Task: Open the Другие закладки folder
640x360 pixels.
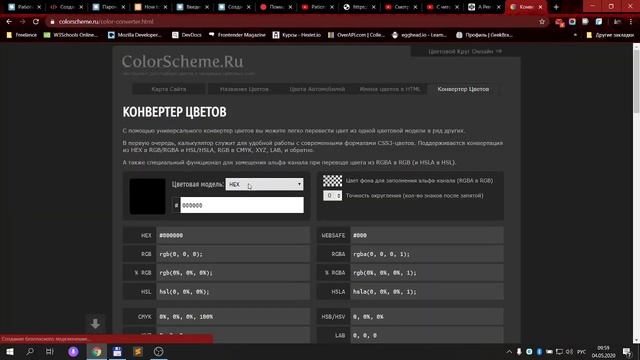Action: (610, 35)
